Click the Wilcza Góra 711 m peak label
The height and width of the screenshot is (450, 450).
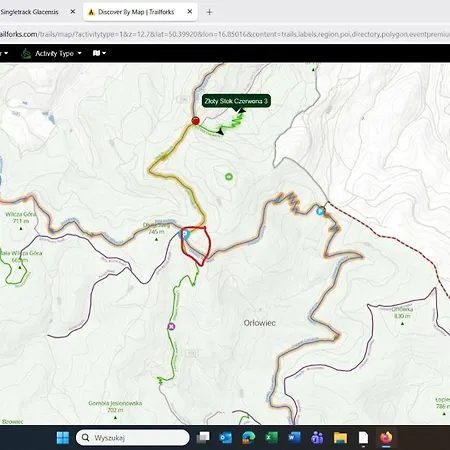[21, 218]
